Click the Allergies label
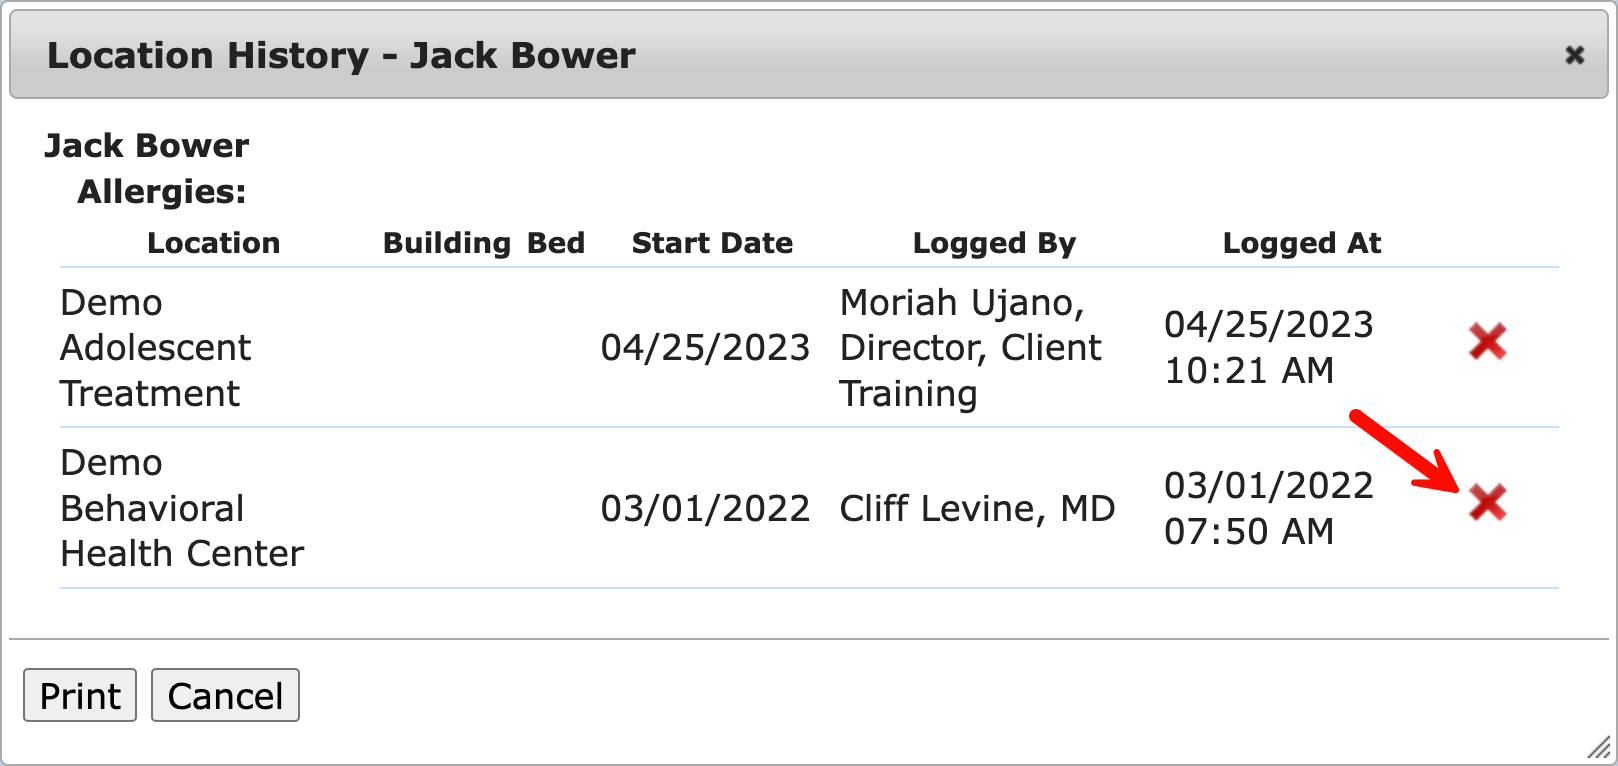This screenshot has height=766, width=1618. tap(162, 191)
